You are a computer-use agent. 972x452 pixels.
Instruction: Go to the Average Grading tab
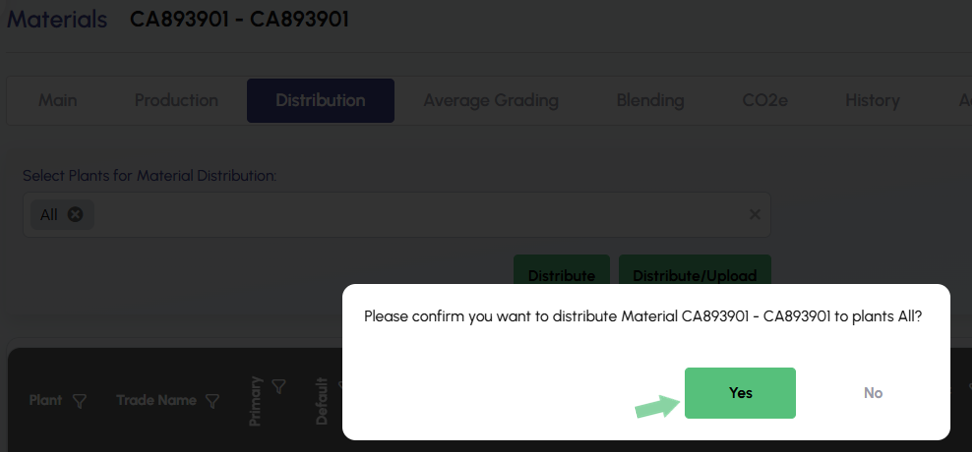coord(490,100)
